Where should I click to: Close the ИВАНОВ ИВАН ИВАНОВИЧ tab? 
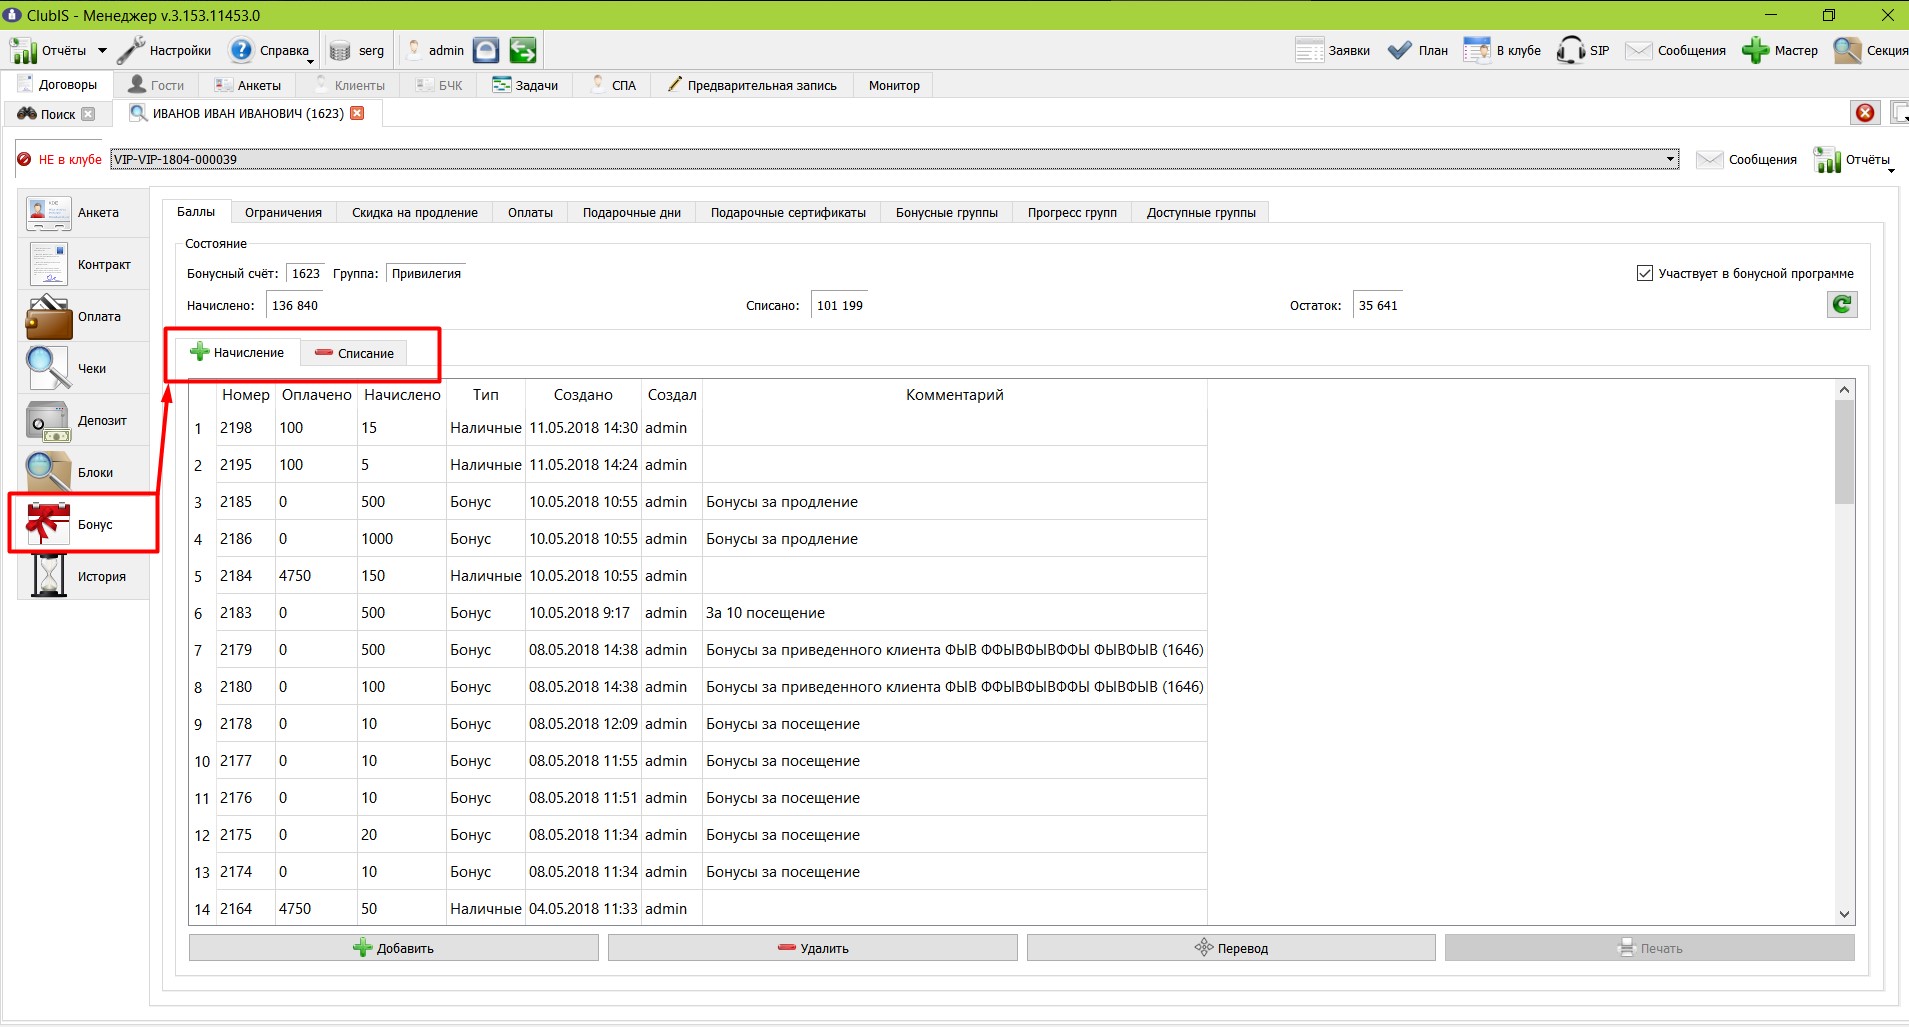(x=357, y=113)
